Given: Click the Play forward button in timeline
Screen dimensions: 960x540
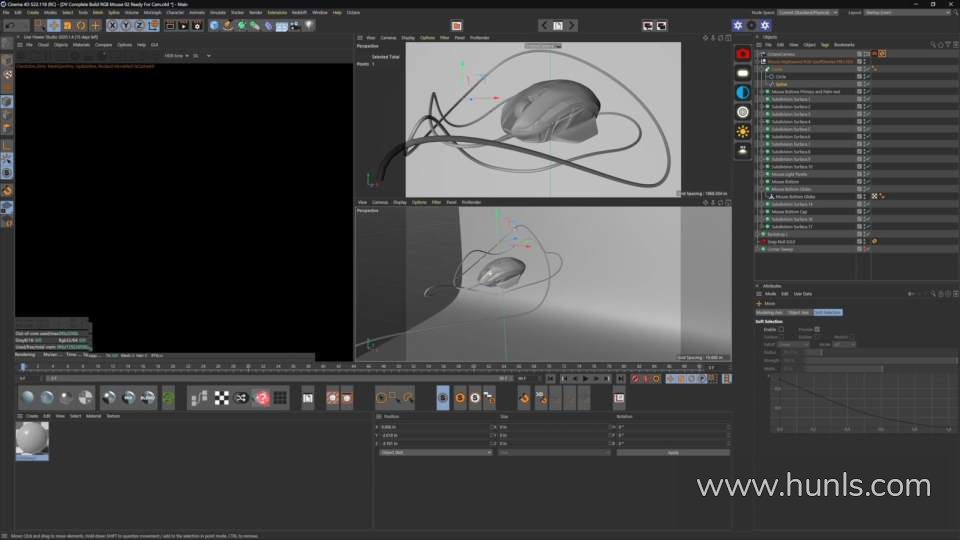Looking at the screenshot, I should tap(585, 379).
